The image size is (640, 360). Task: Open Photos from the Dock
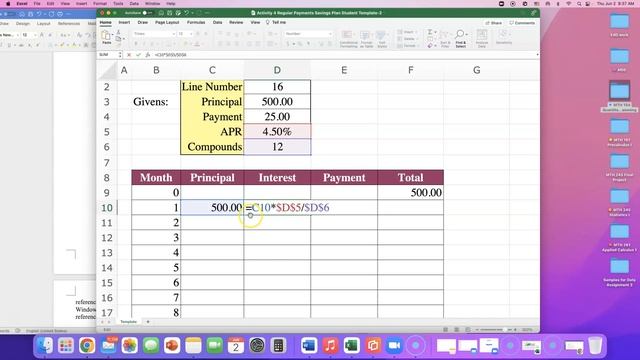tap(129, 346)
